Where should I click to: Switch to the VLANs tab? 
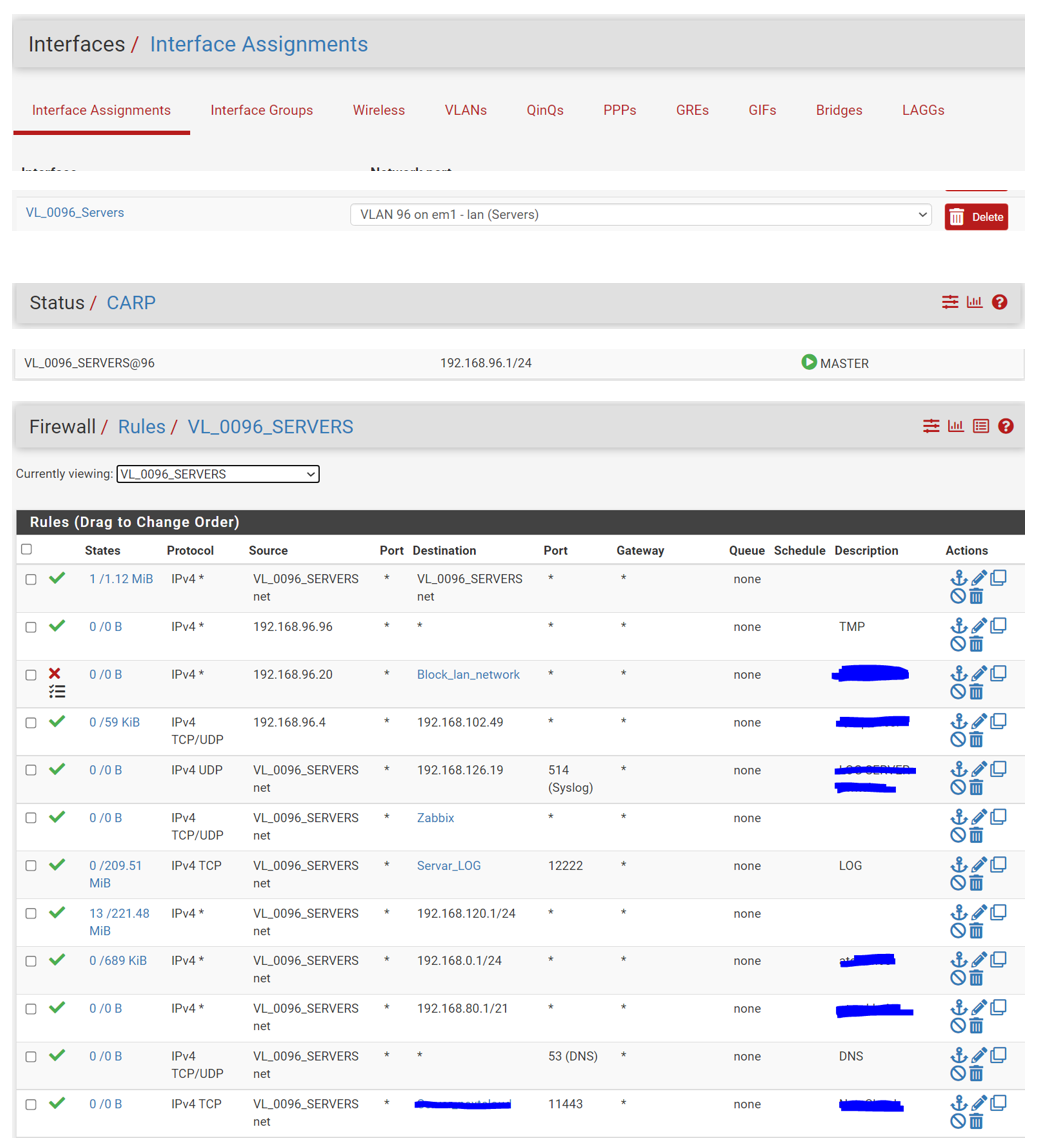pos(466,110)
